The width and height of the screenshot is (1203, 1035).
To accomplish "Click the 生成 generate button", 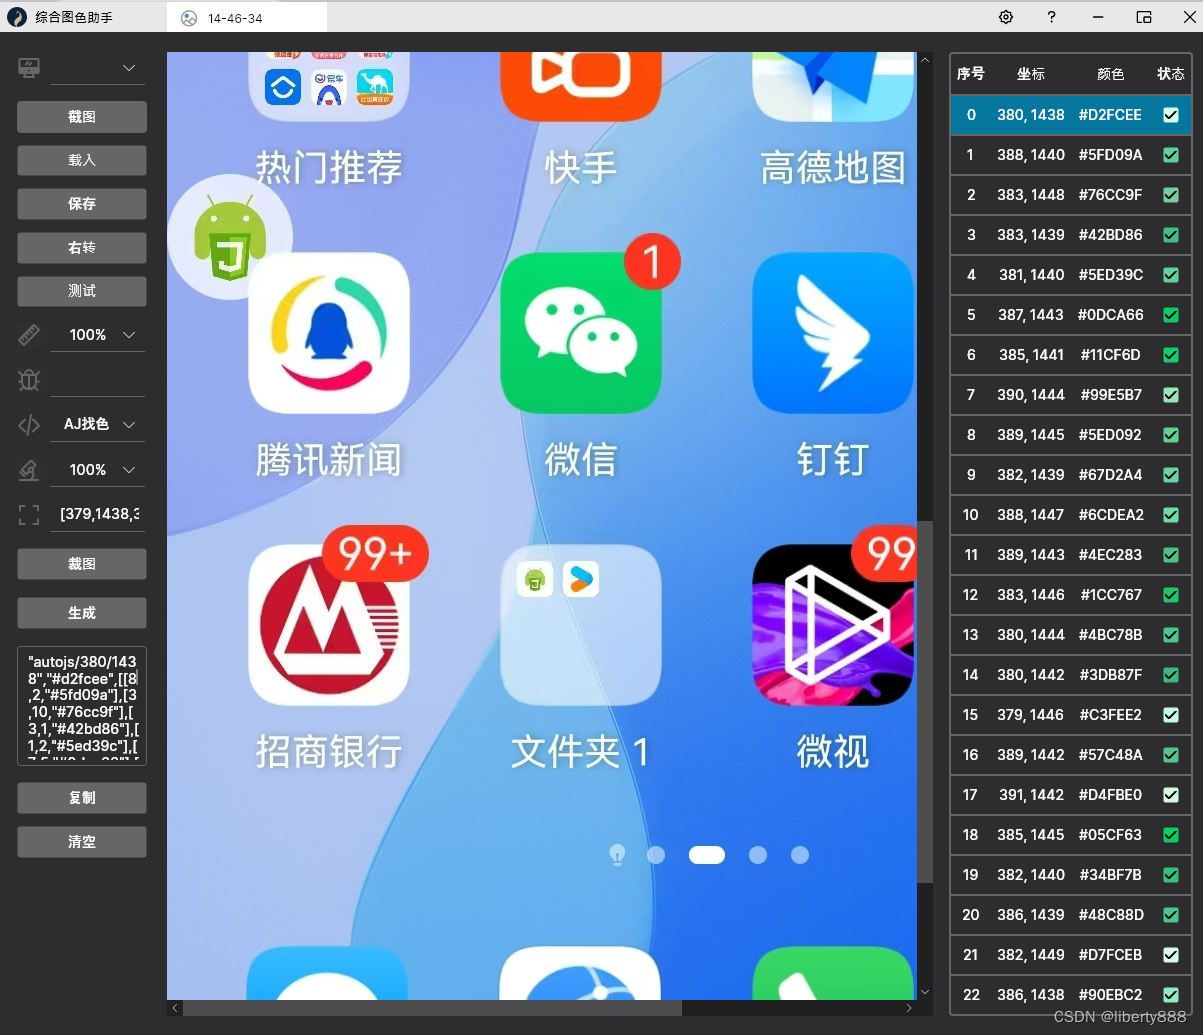I will tap(82, 613).
